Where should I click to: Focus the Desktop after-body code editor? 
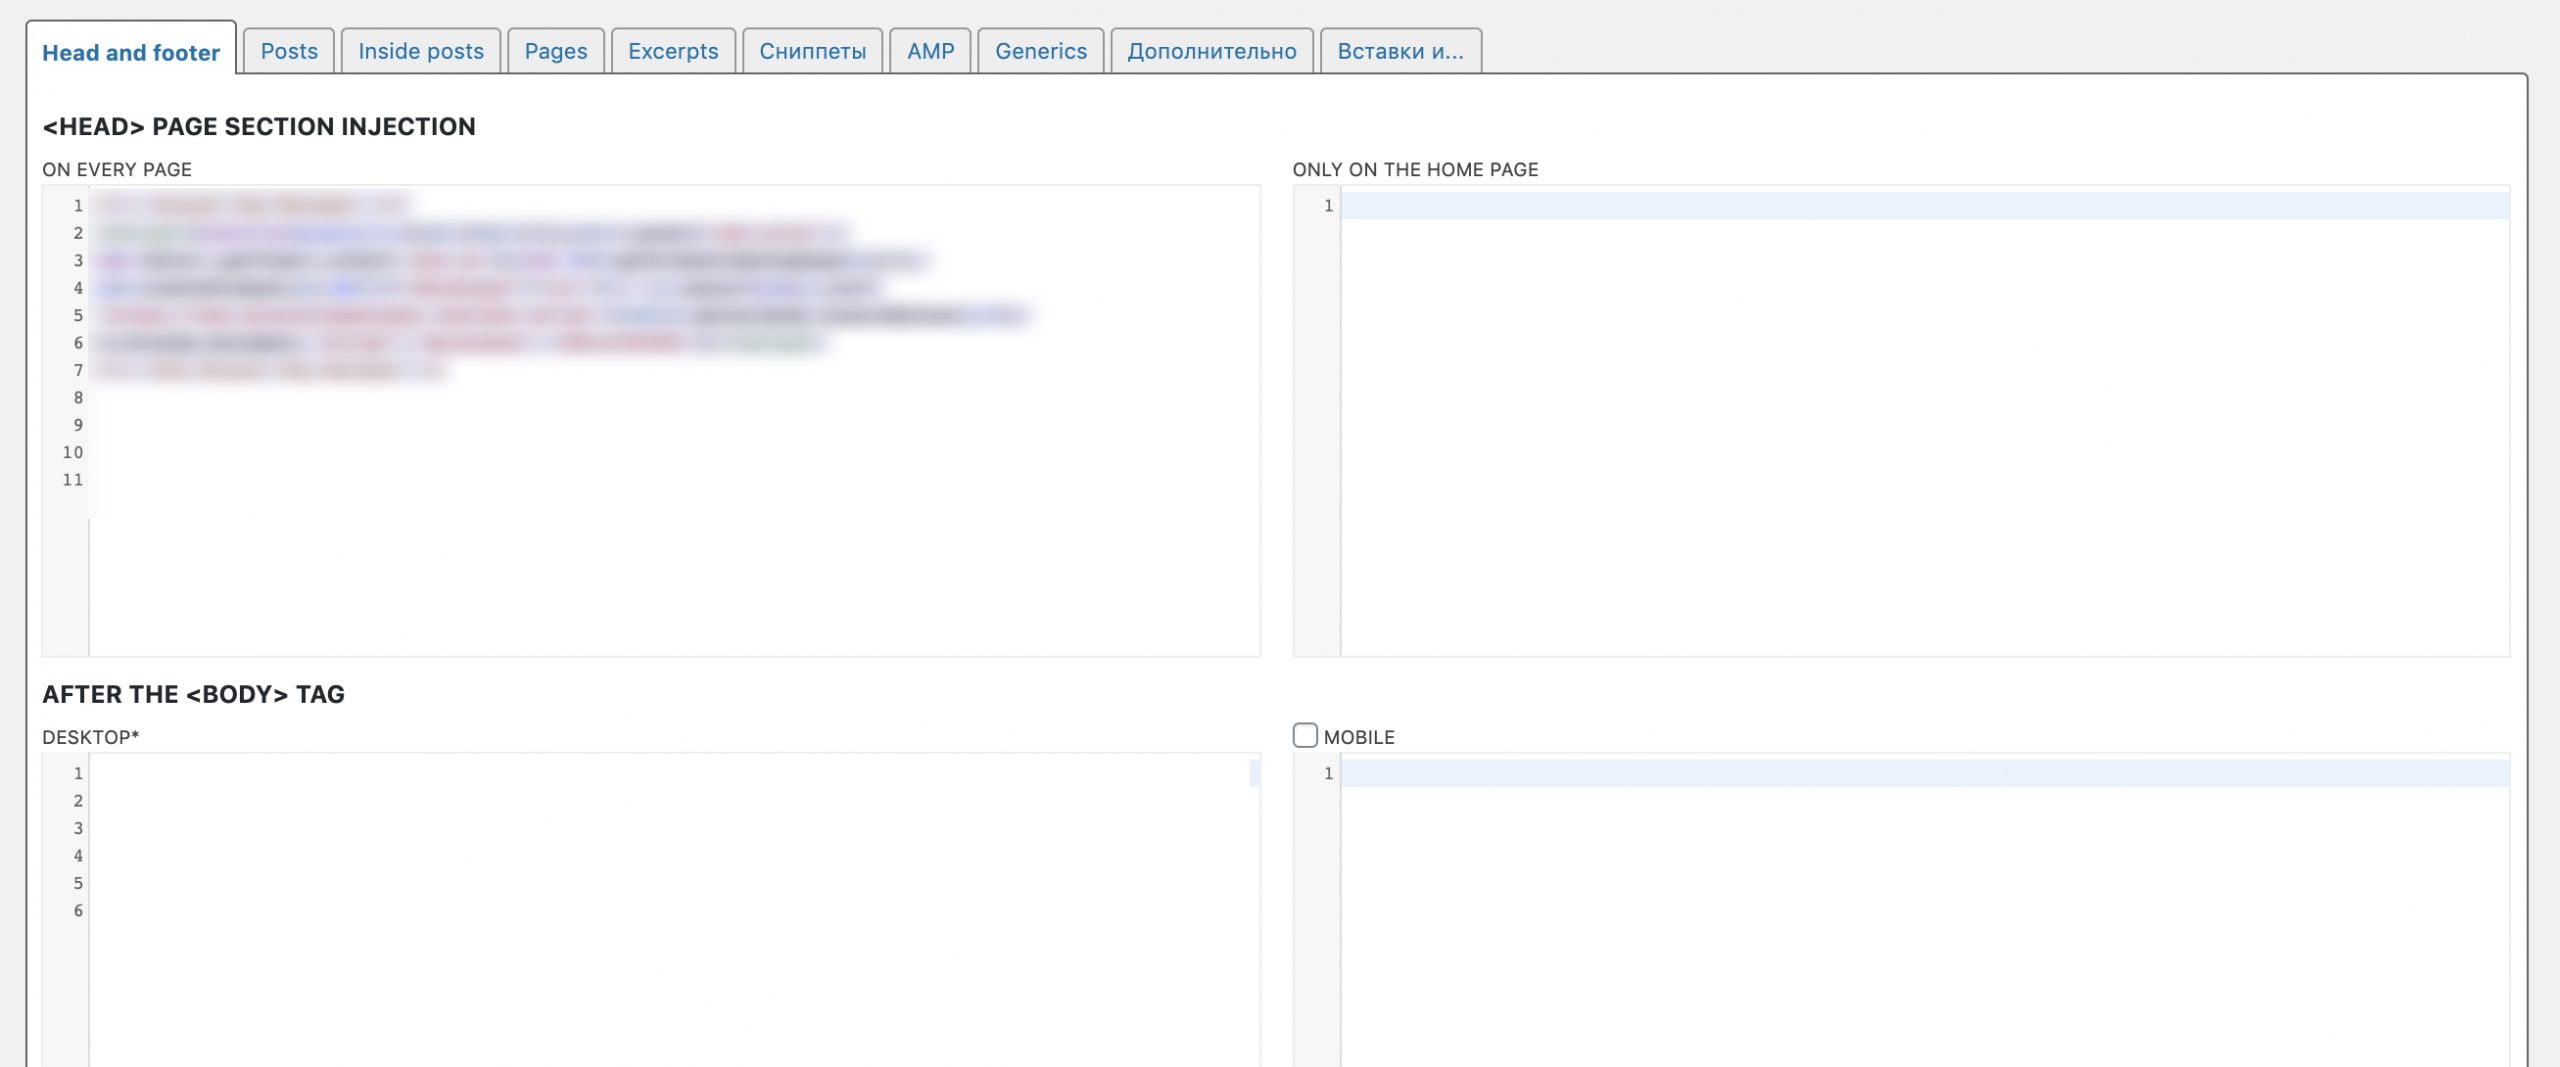pyautogui.click(x=670, y=900)
